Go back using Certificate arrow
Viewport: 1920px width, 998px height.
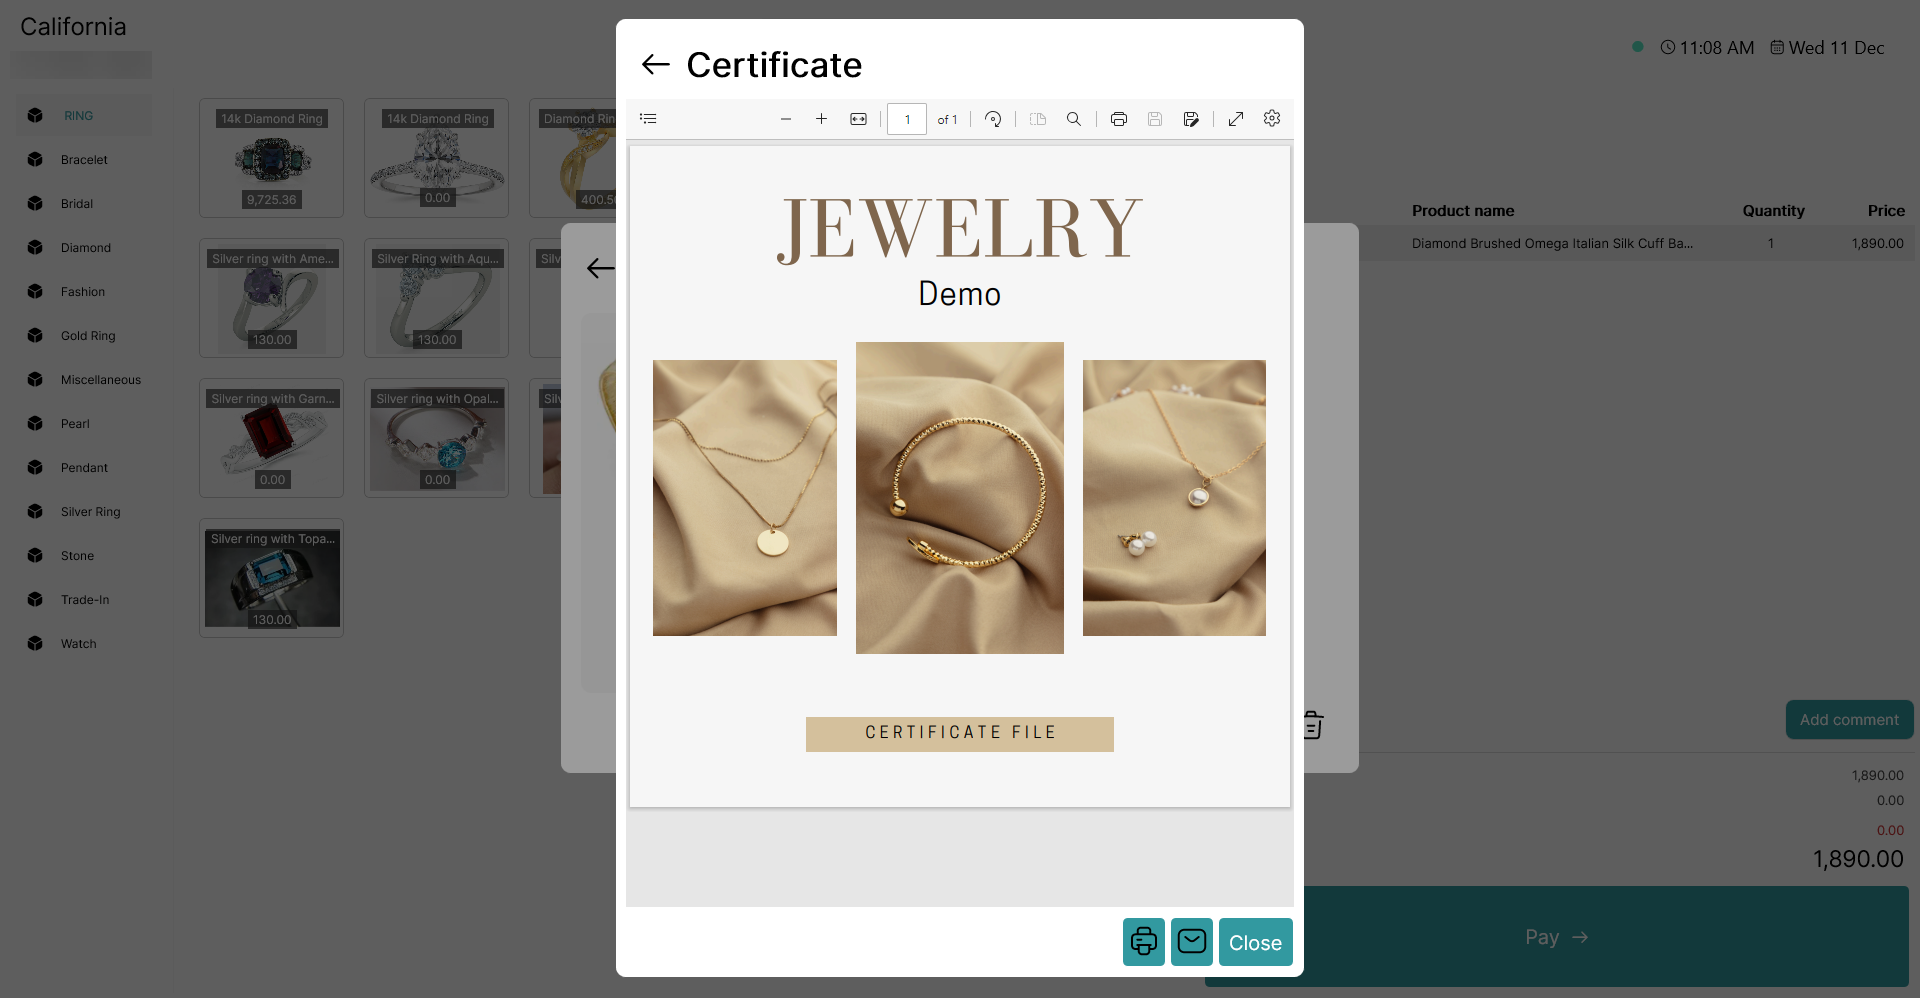(x=655, y=65)
